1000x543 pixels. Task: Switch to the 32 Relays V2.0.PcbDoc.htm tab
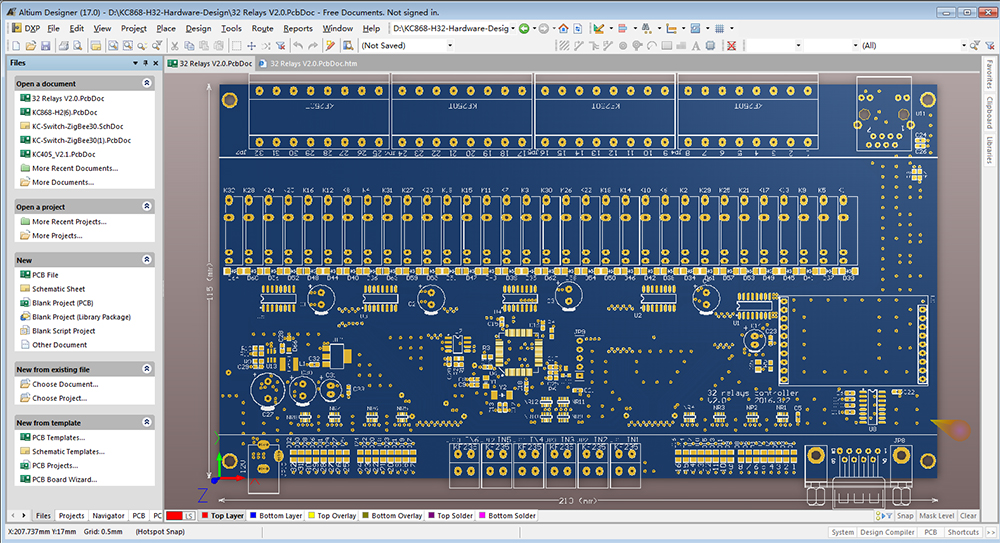point(313,63)
